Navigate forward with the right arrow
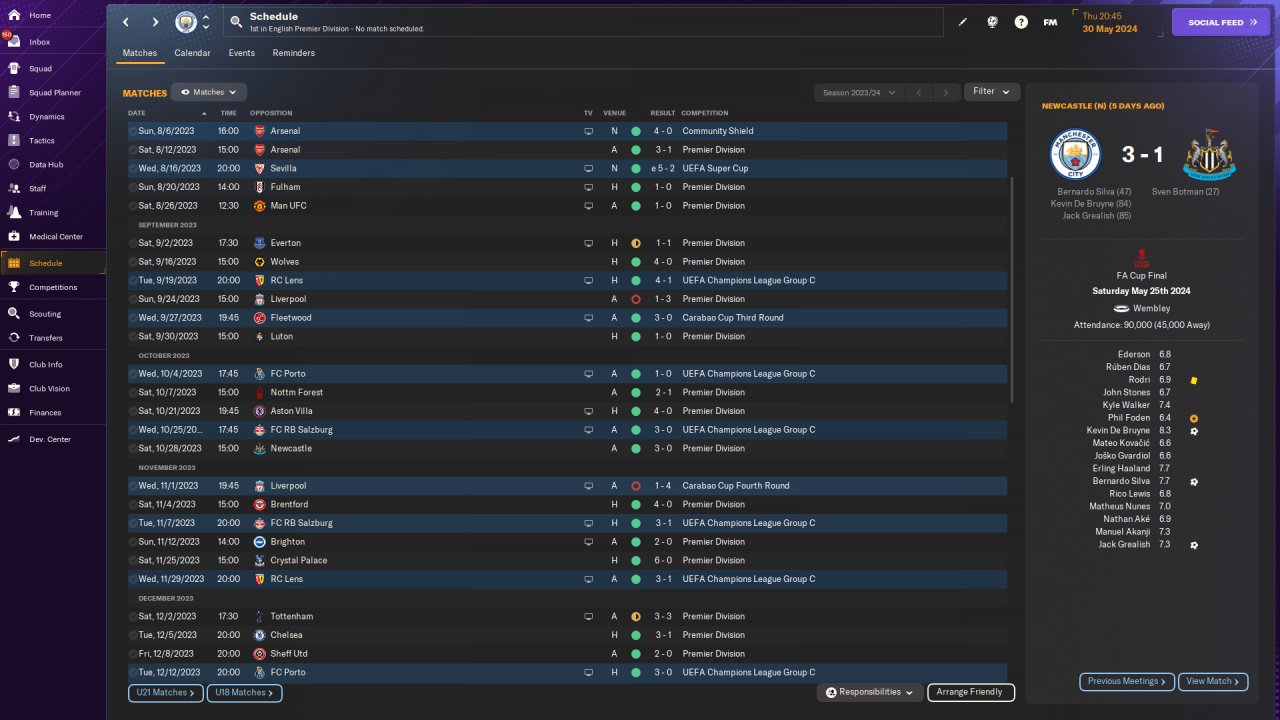 click(x=155, y=22)
